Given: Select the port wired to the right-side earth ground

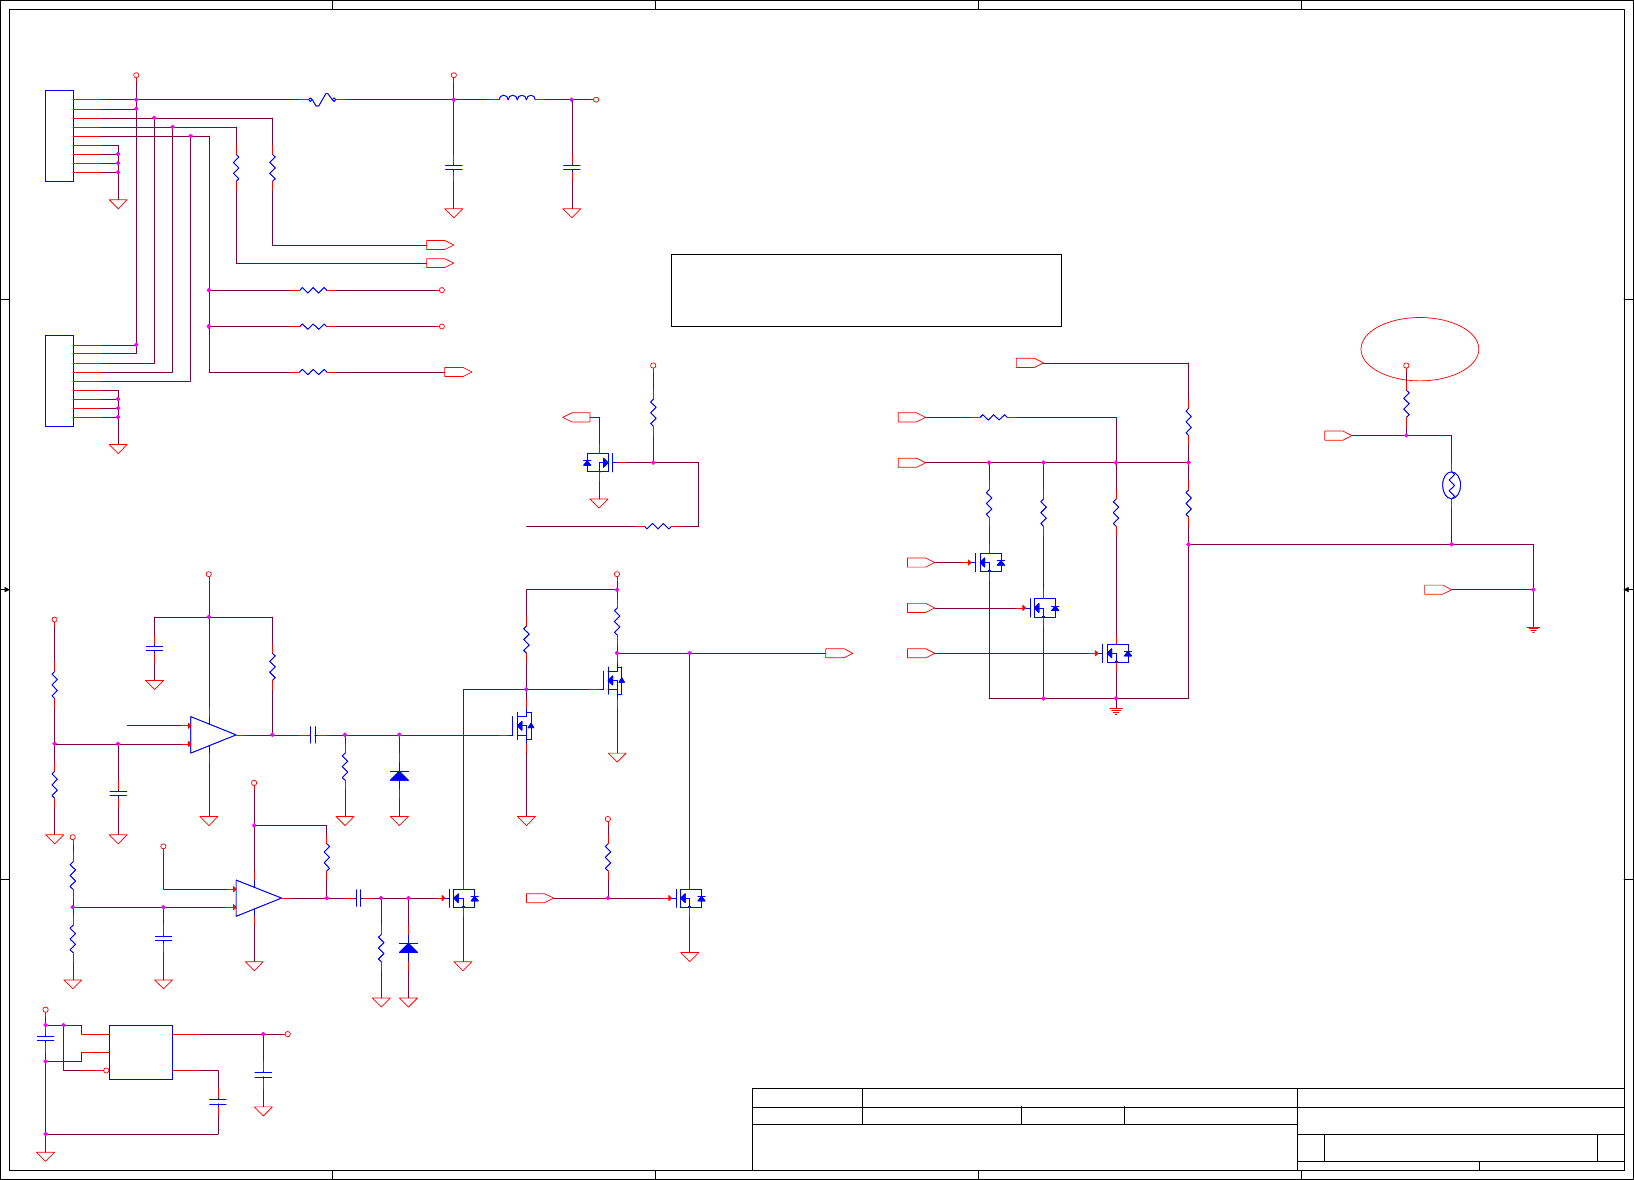Looking at the screenshot, I should pyautogui.click(x=1438, y=590).
